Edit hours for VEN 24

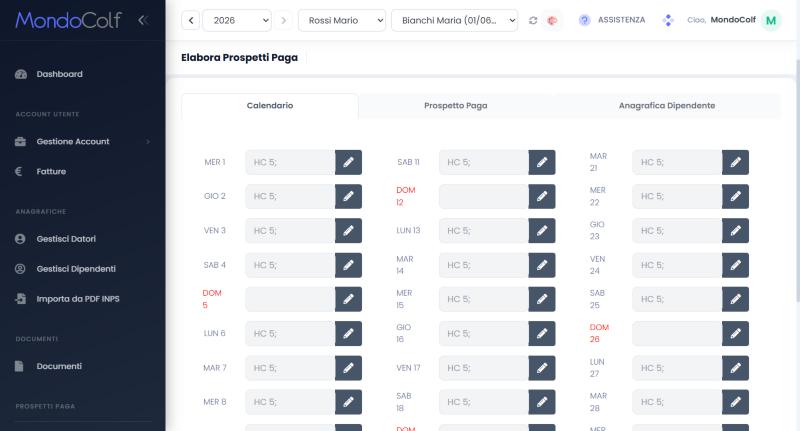(735, 265)
